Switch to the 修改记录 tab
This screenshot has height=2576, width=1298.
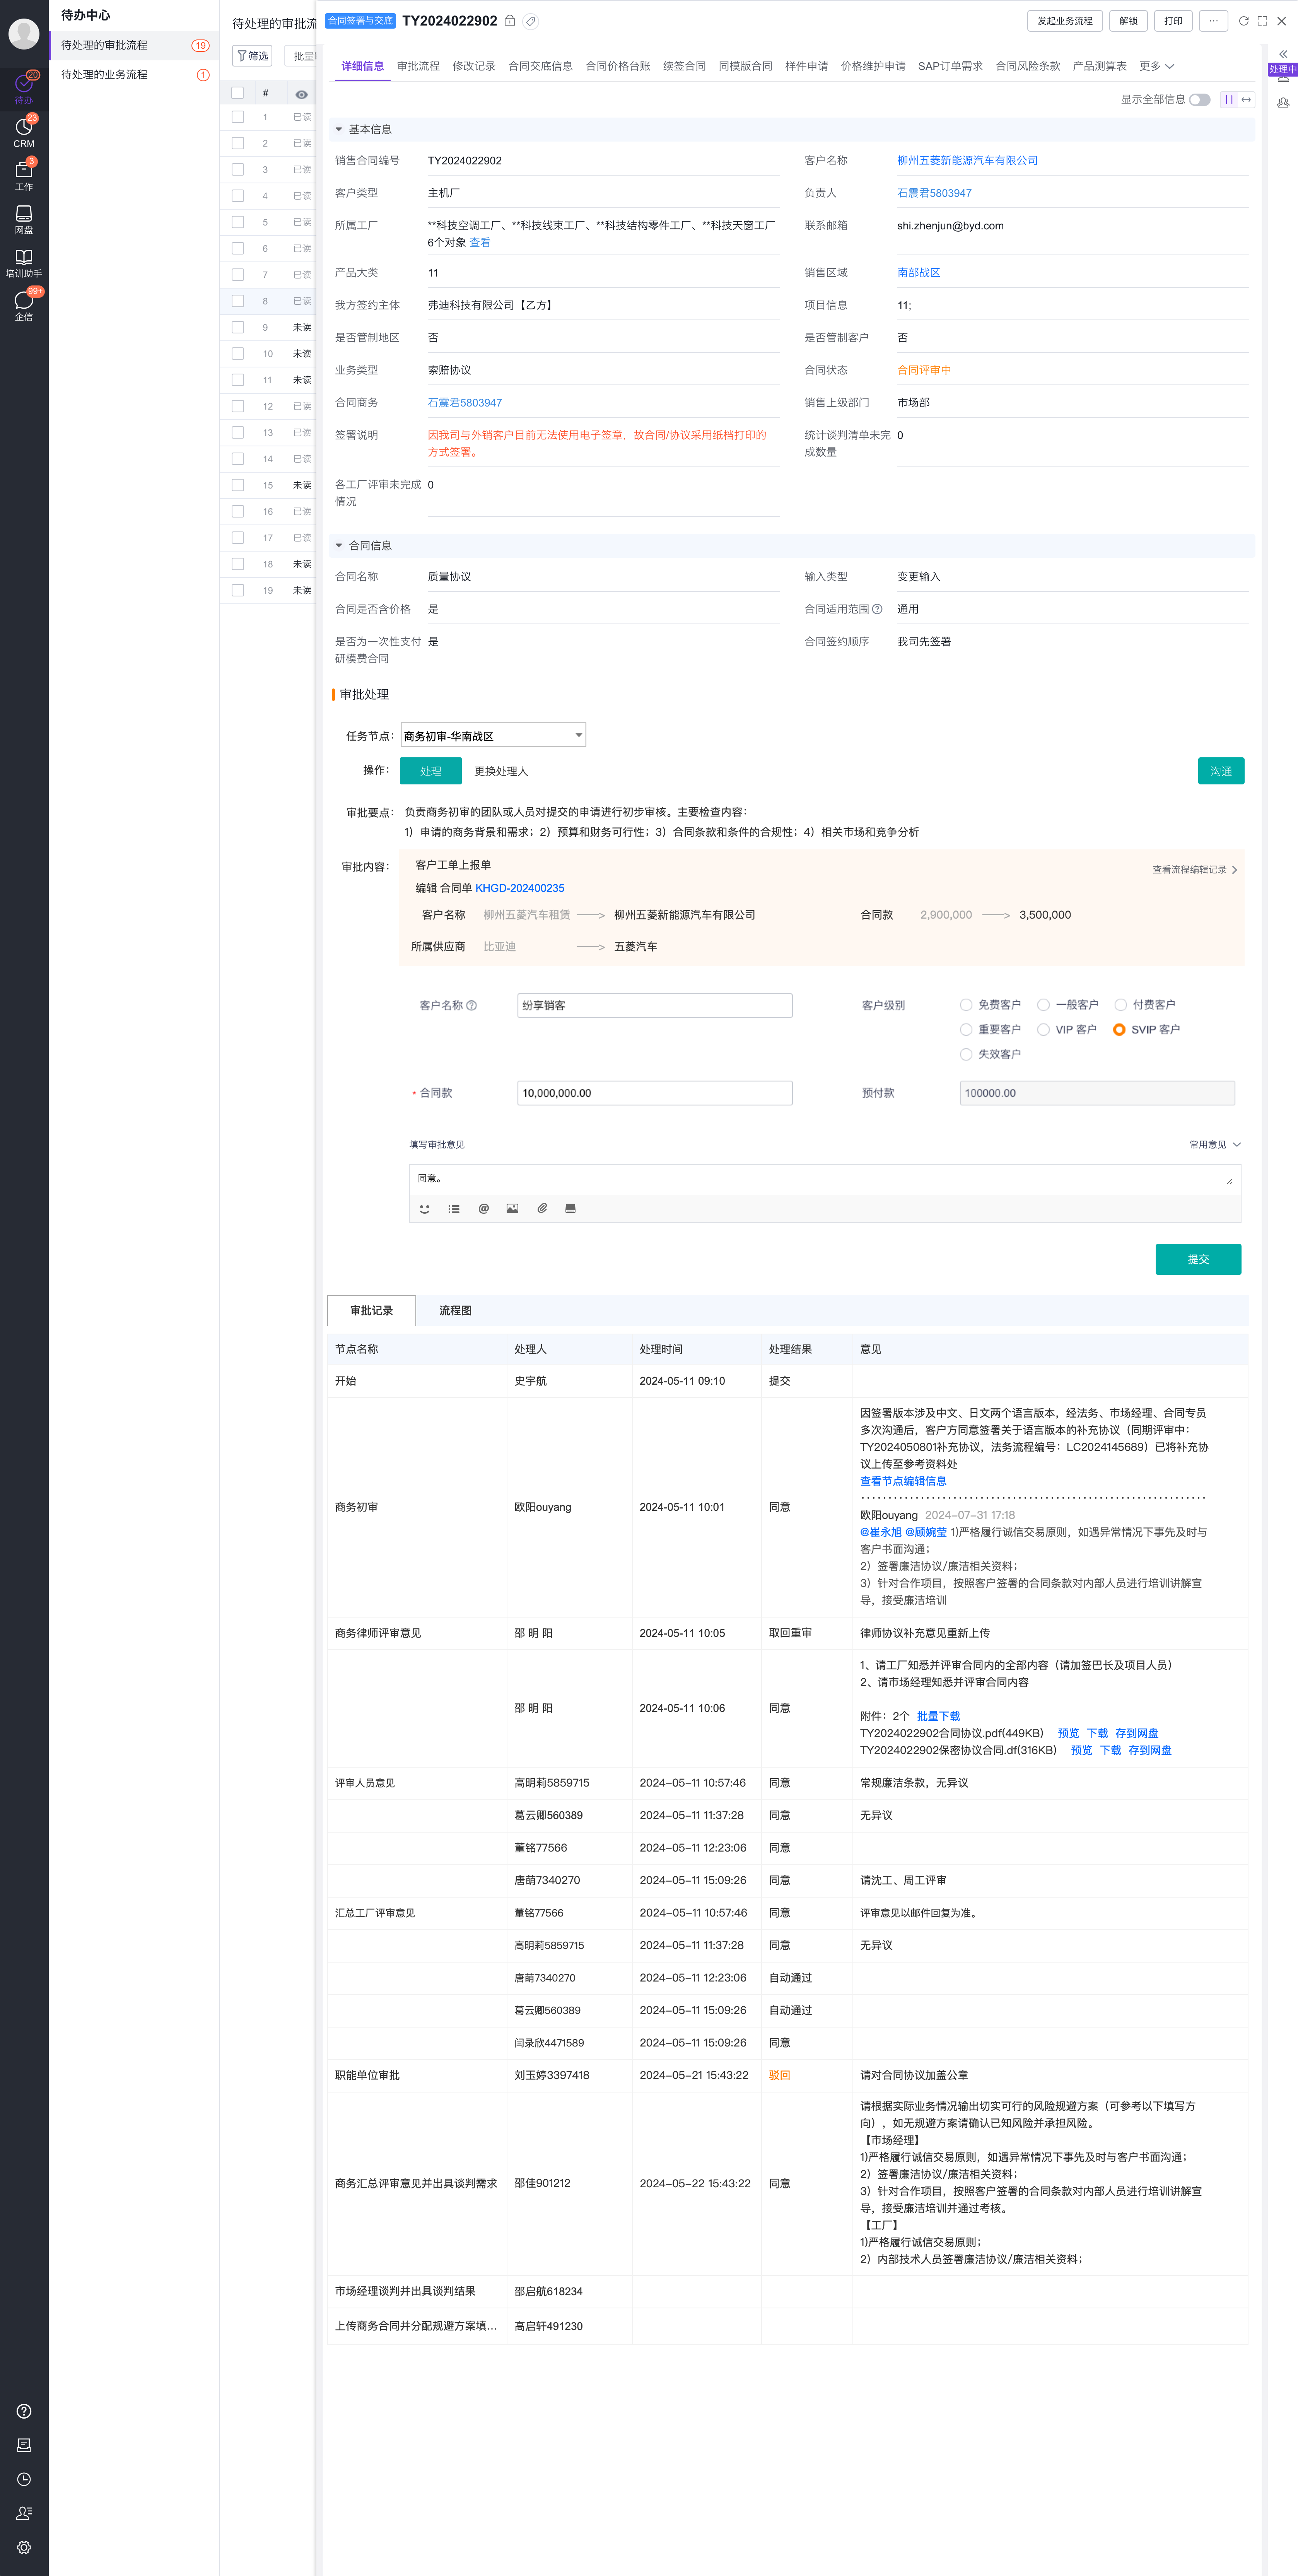pyautogui.click(x=474, y=66)
